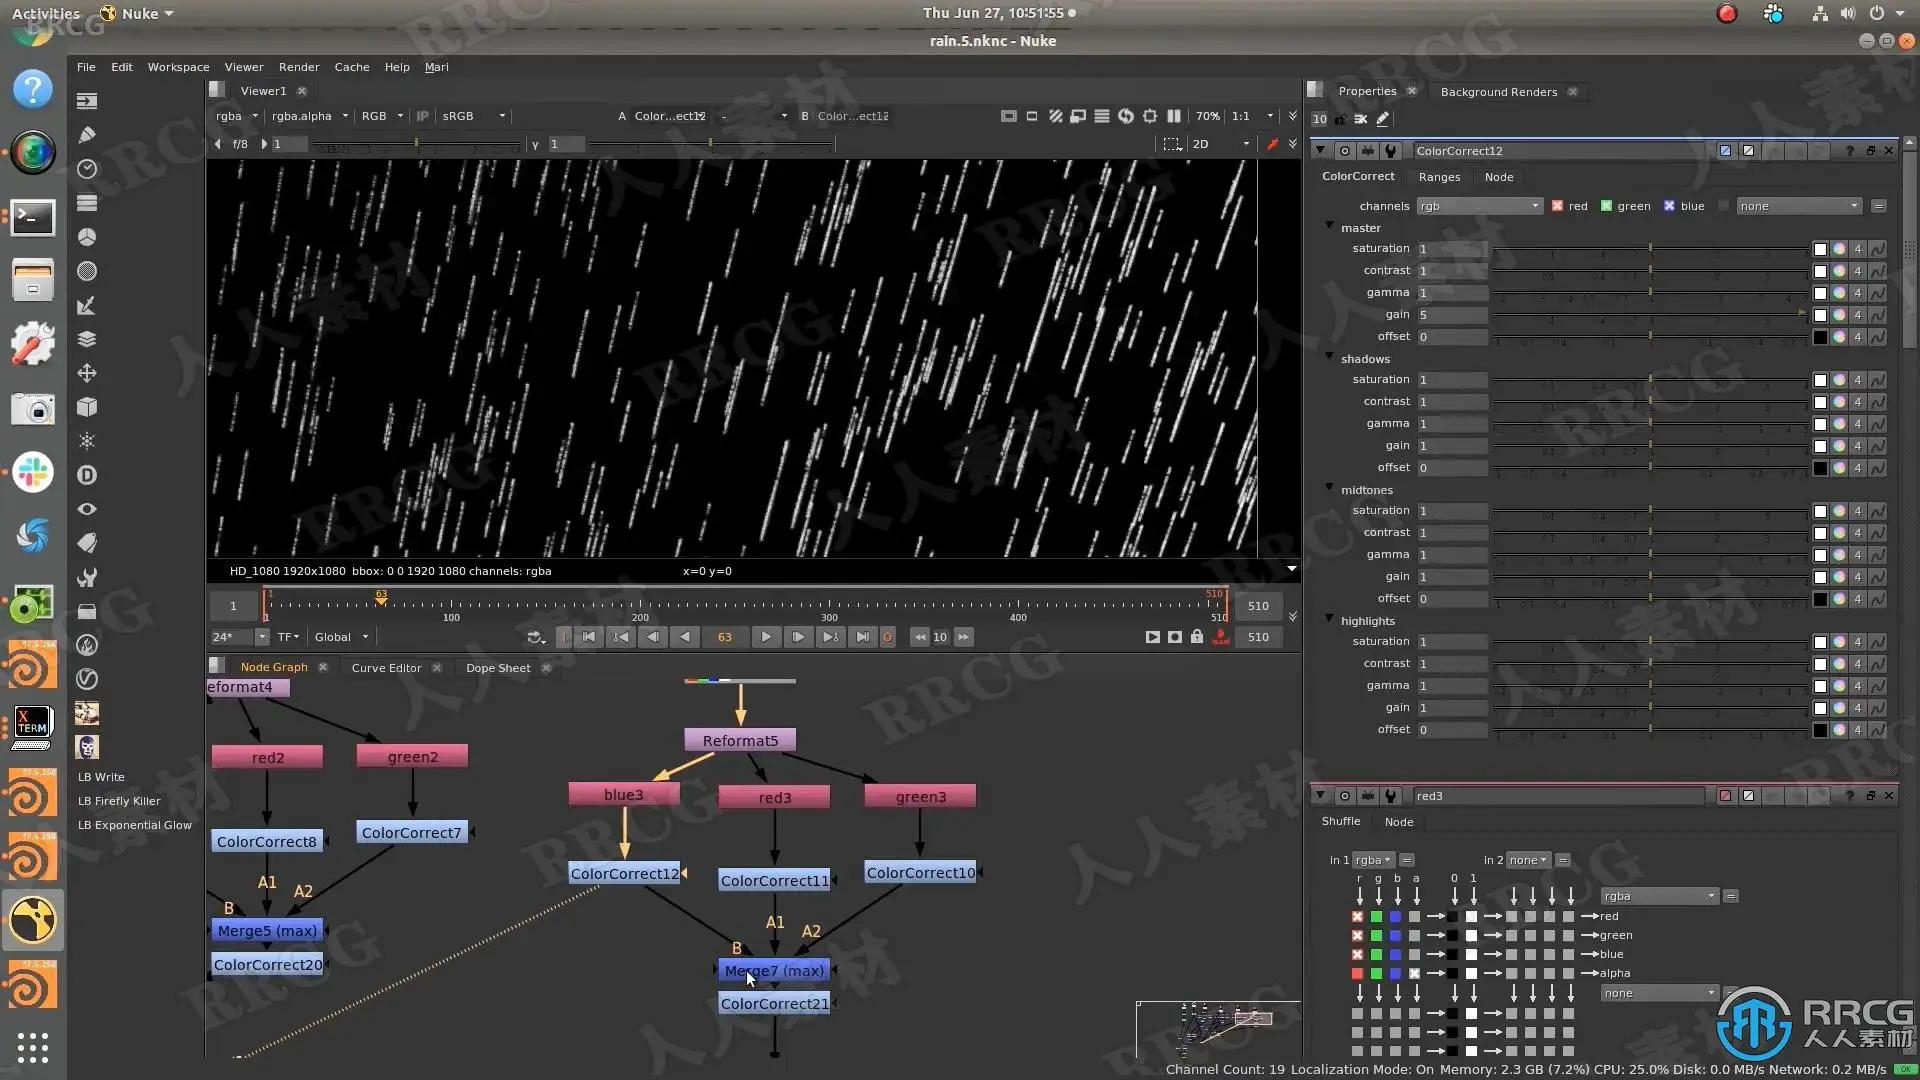This screenshot has height=1080, width=1920.
Task: Collapse the master section
Action: point(1329,227)
